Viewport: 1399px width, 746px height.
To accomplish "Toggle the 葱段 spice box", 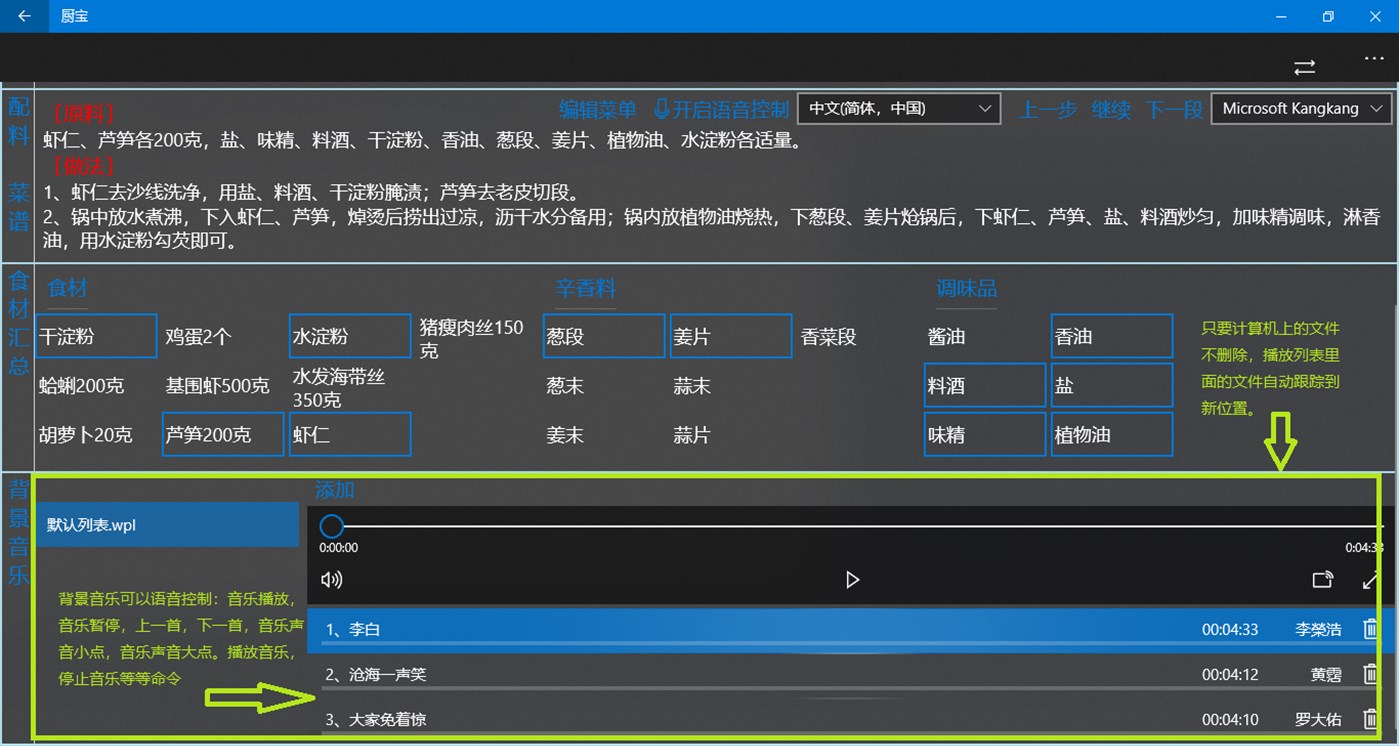I will [603, 336].
